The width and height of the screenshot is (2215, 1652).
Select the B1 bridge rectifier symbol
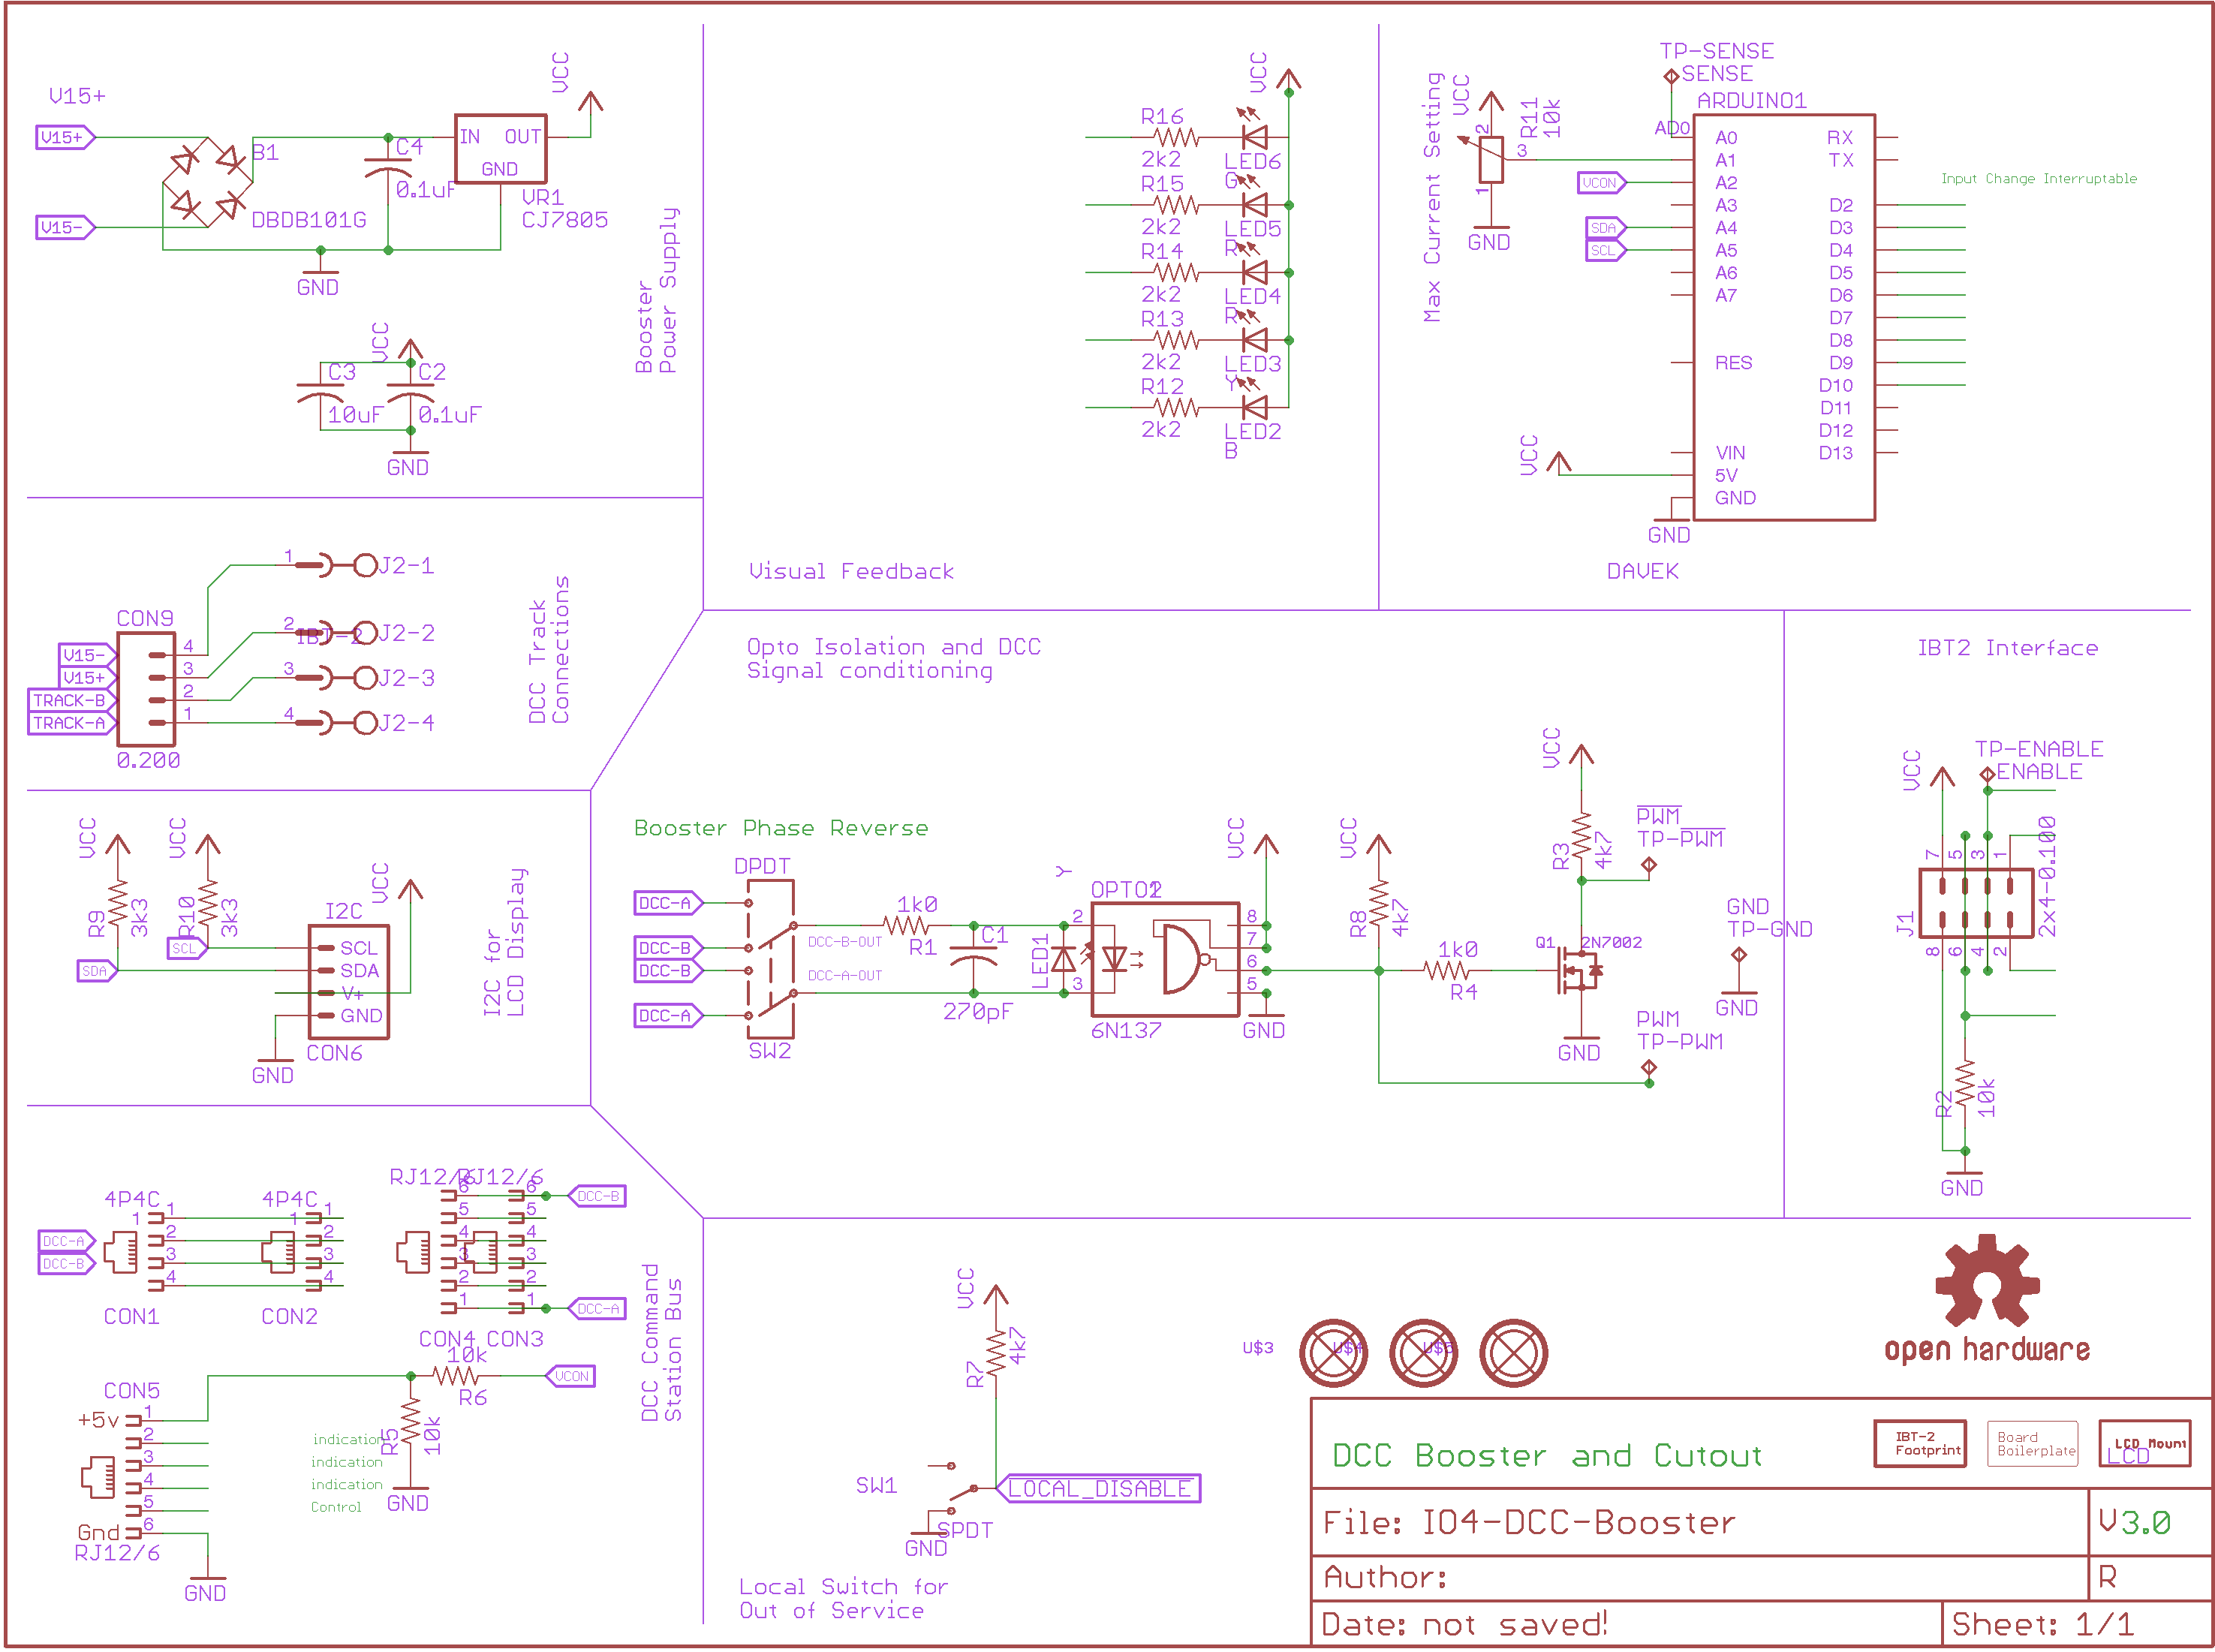pyautogui.click(x=207, y=182)
